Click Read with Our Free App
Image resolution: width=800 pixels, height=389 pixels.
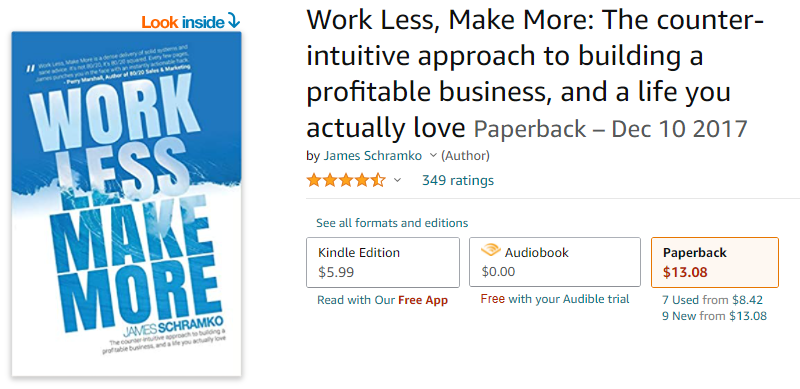point(382,300)
